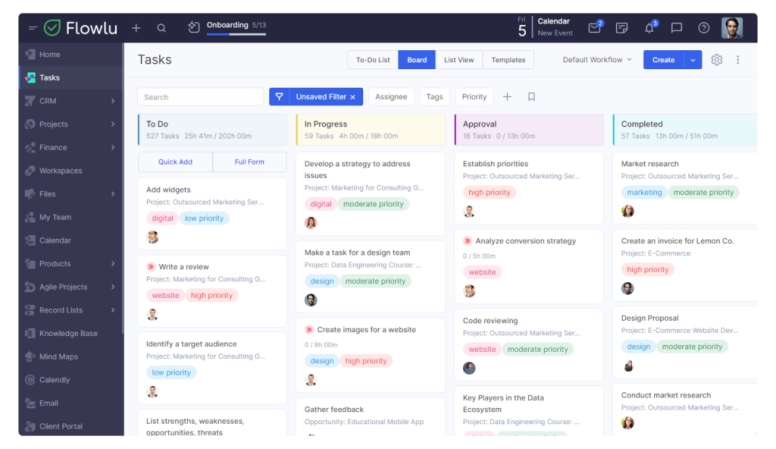Filter by Assignee

[391, 97]
